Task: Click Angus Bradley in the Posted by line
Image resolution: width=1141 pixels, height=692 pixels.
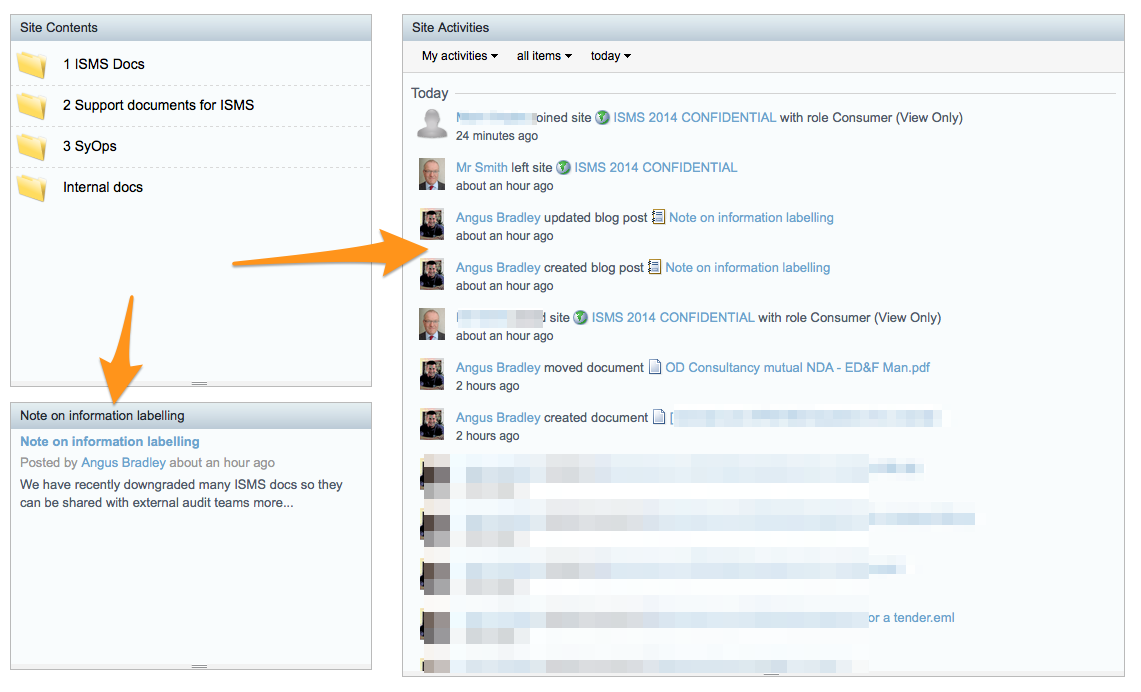Action: [123, 463]
